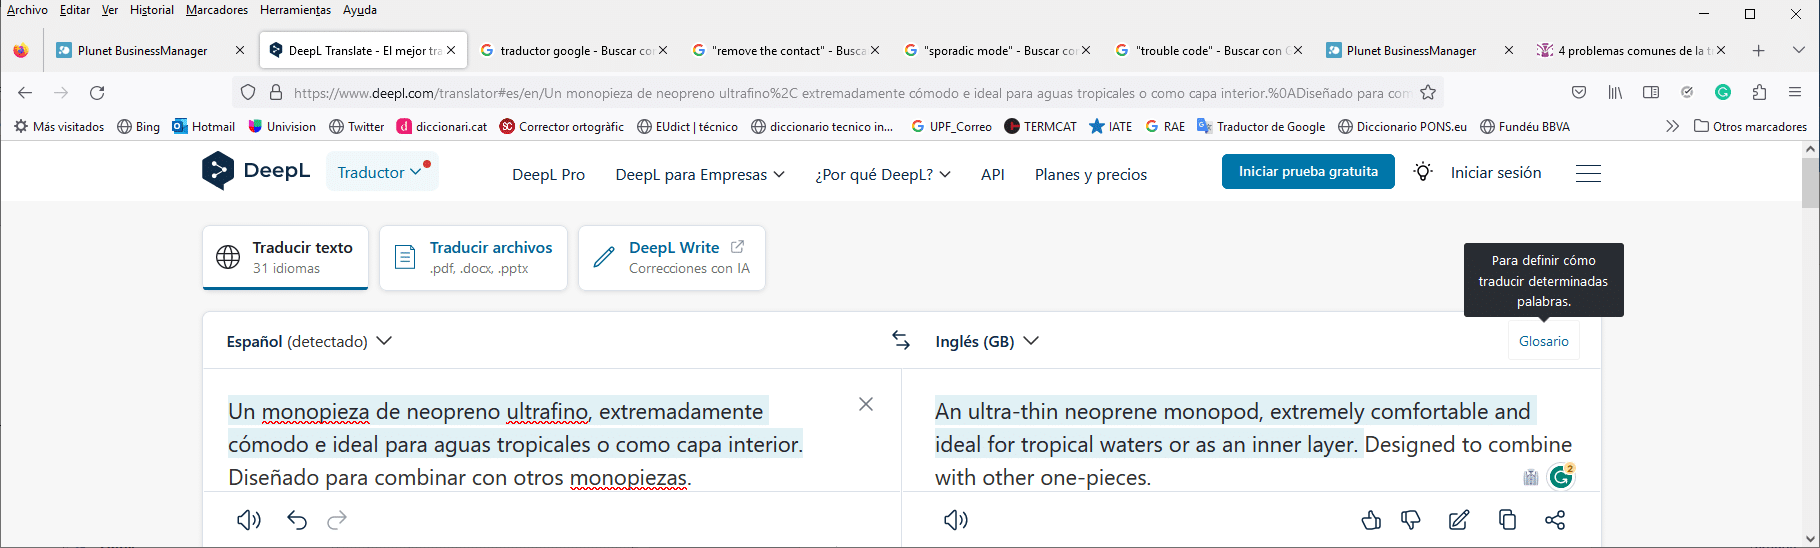Viewport: 1820px width, 548px height.
Task: Edit the translation with pencil icon
Action: 1459,520
